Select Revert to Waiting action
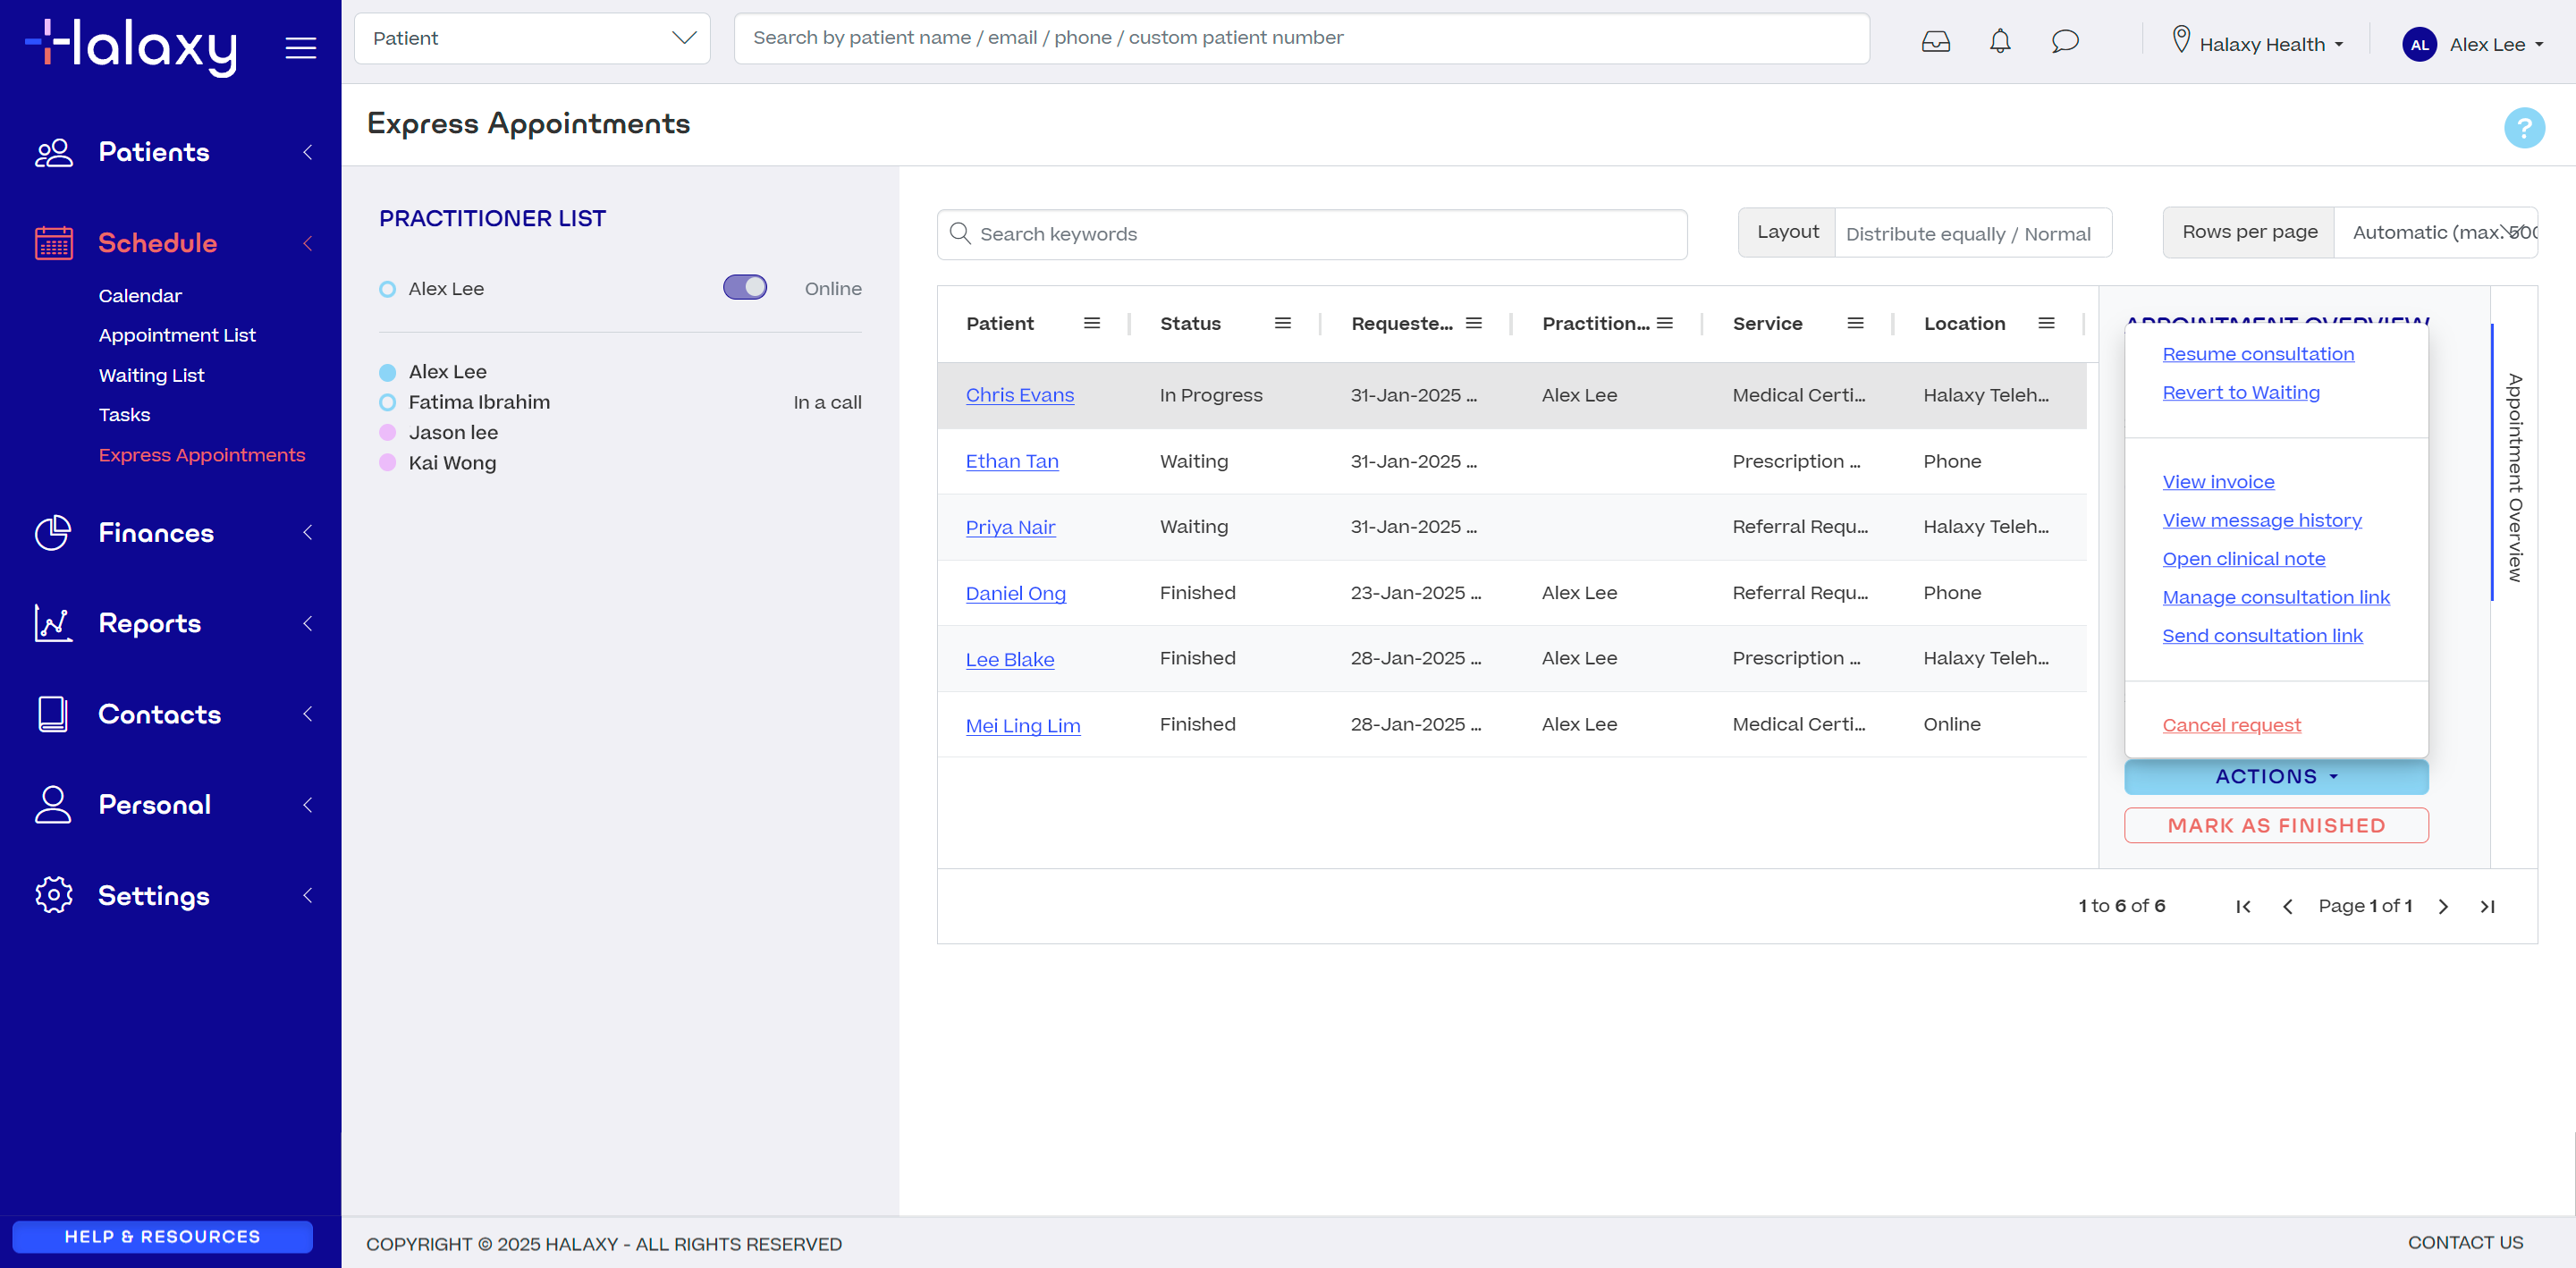Image resolution: width=2576 pixels, height=1268 pixels. click(2240, 392)
